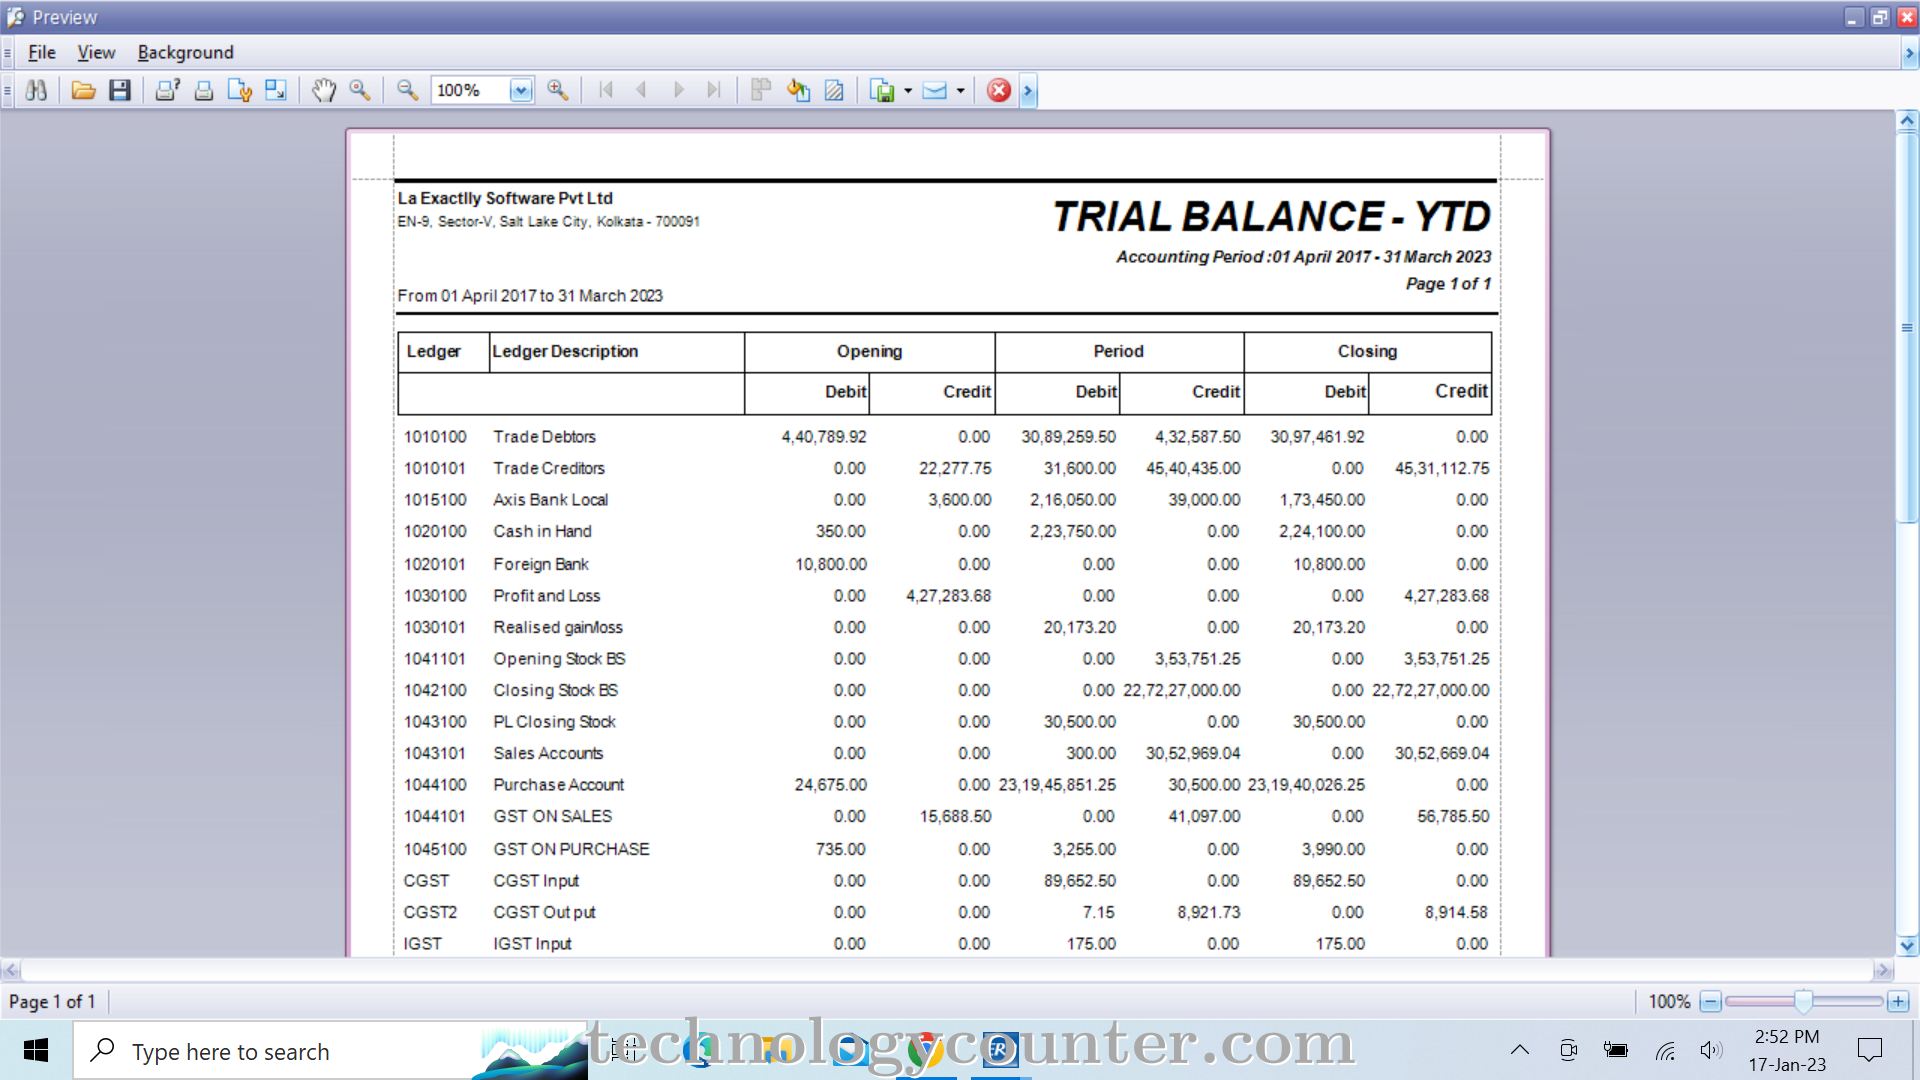Image resolution: width=1920 pixels, height=1080 pixels.
Task: Click the Zoom Out magnifier icon
Action: 407,91
